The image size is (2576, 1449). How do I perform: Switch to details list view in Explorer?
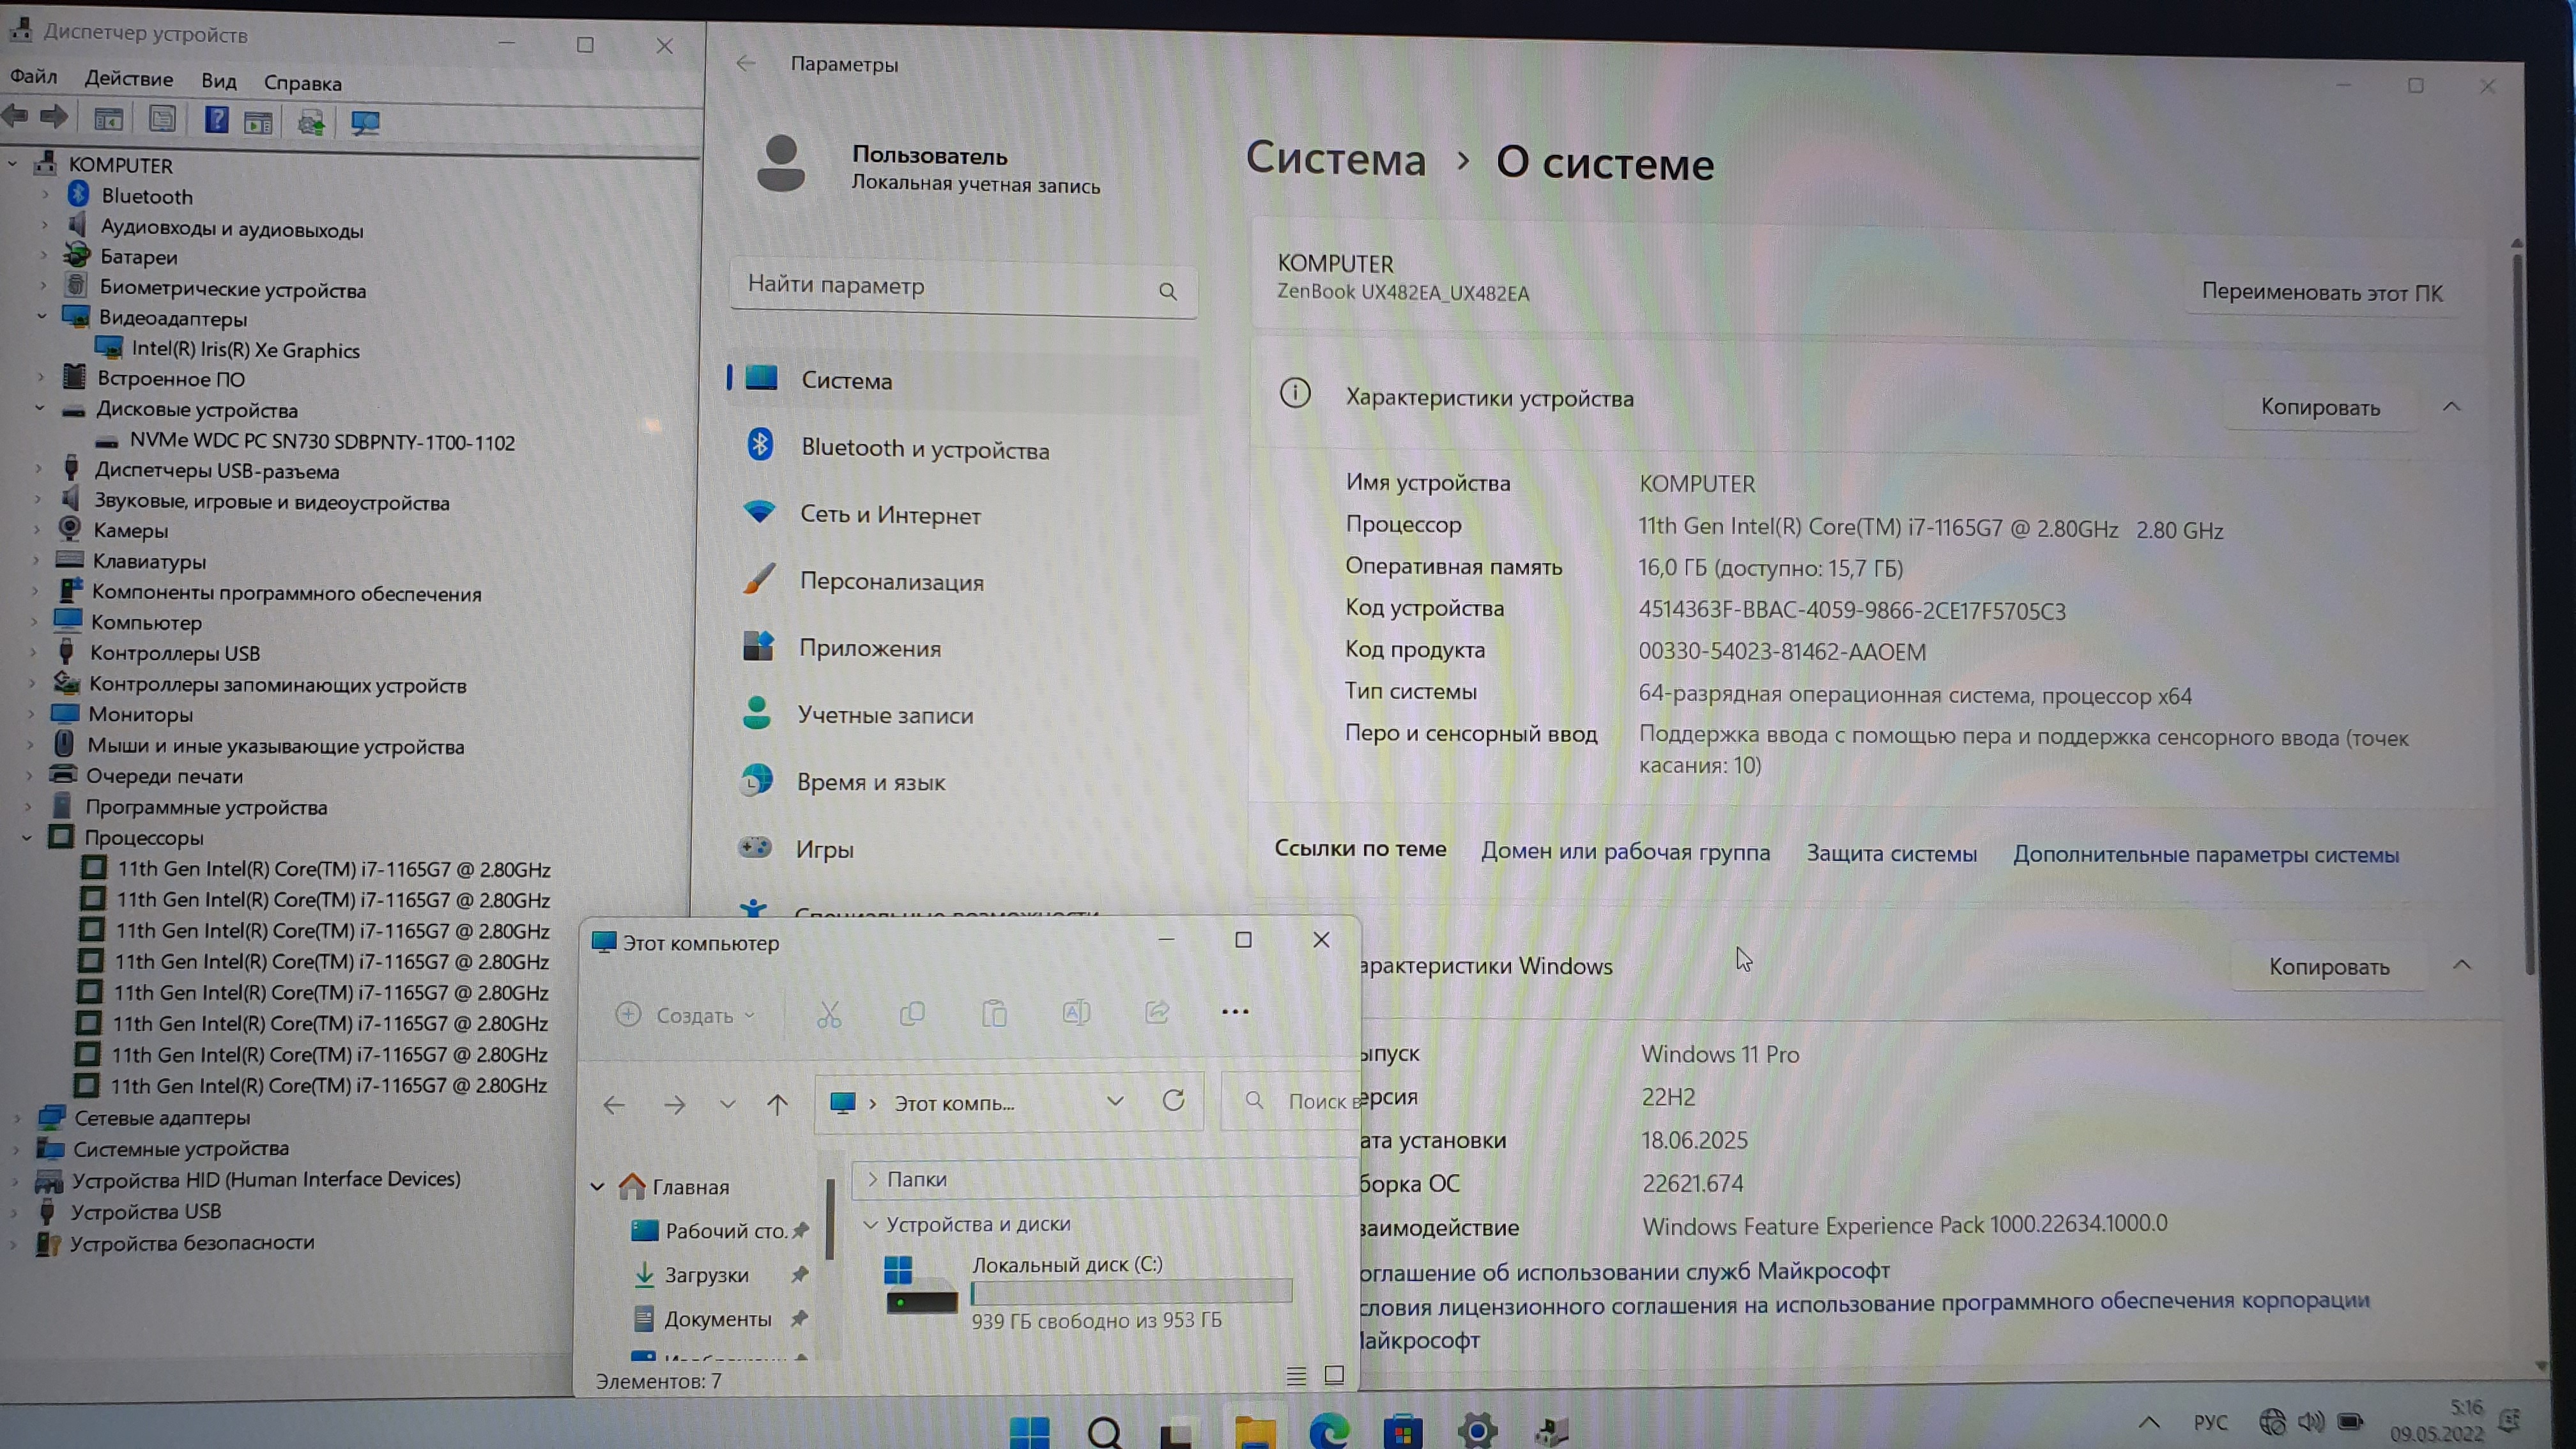[1296, 1376]
